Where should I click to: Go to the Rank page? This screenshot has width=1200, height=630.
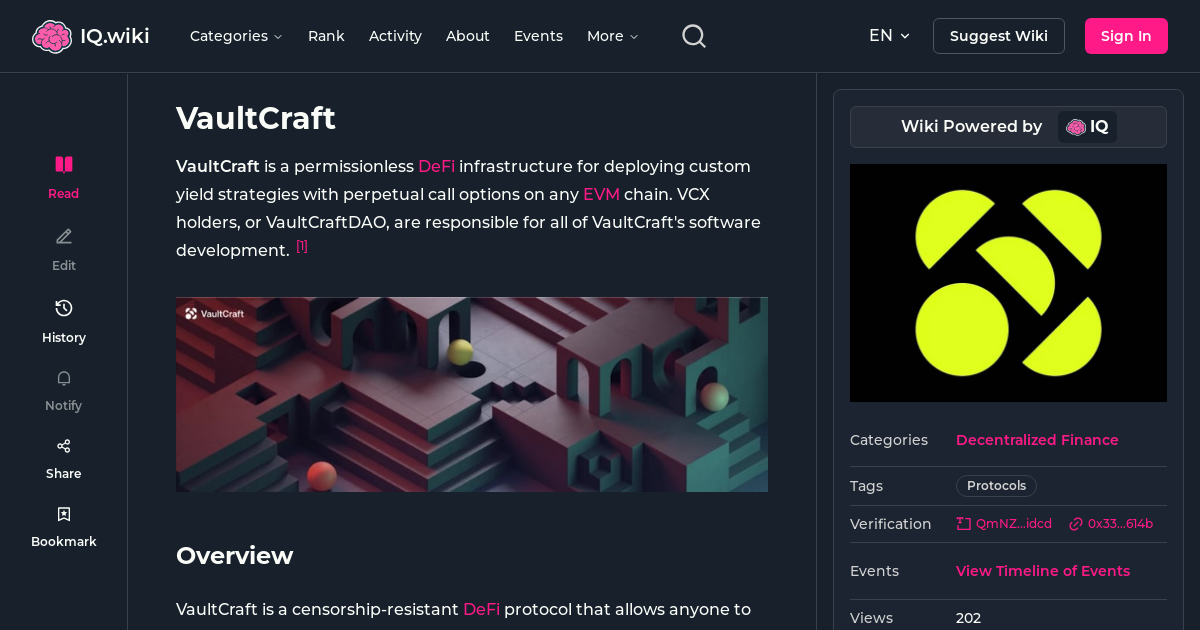coord(326,36)
